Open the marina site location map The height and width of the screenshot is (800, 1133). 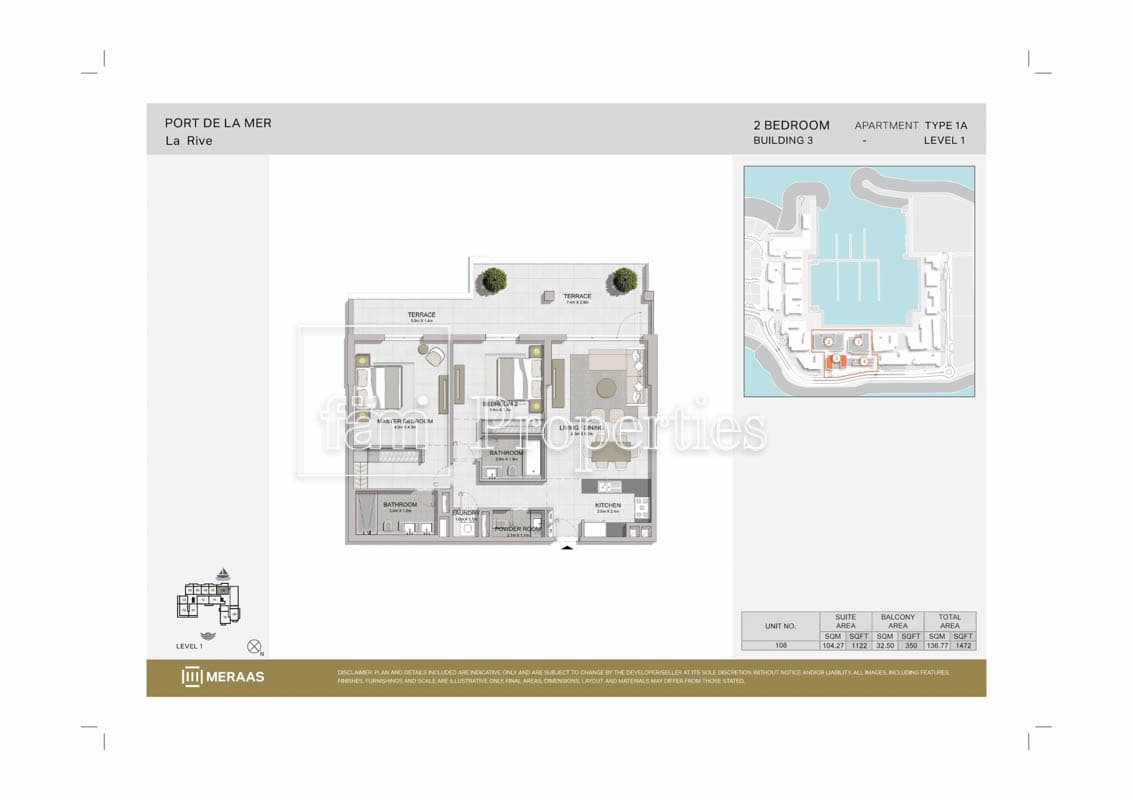(859, 281)
